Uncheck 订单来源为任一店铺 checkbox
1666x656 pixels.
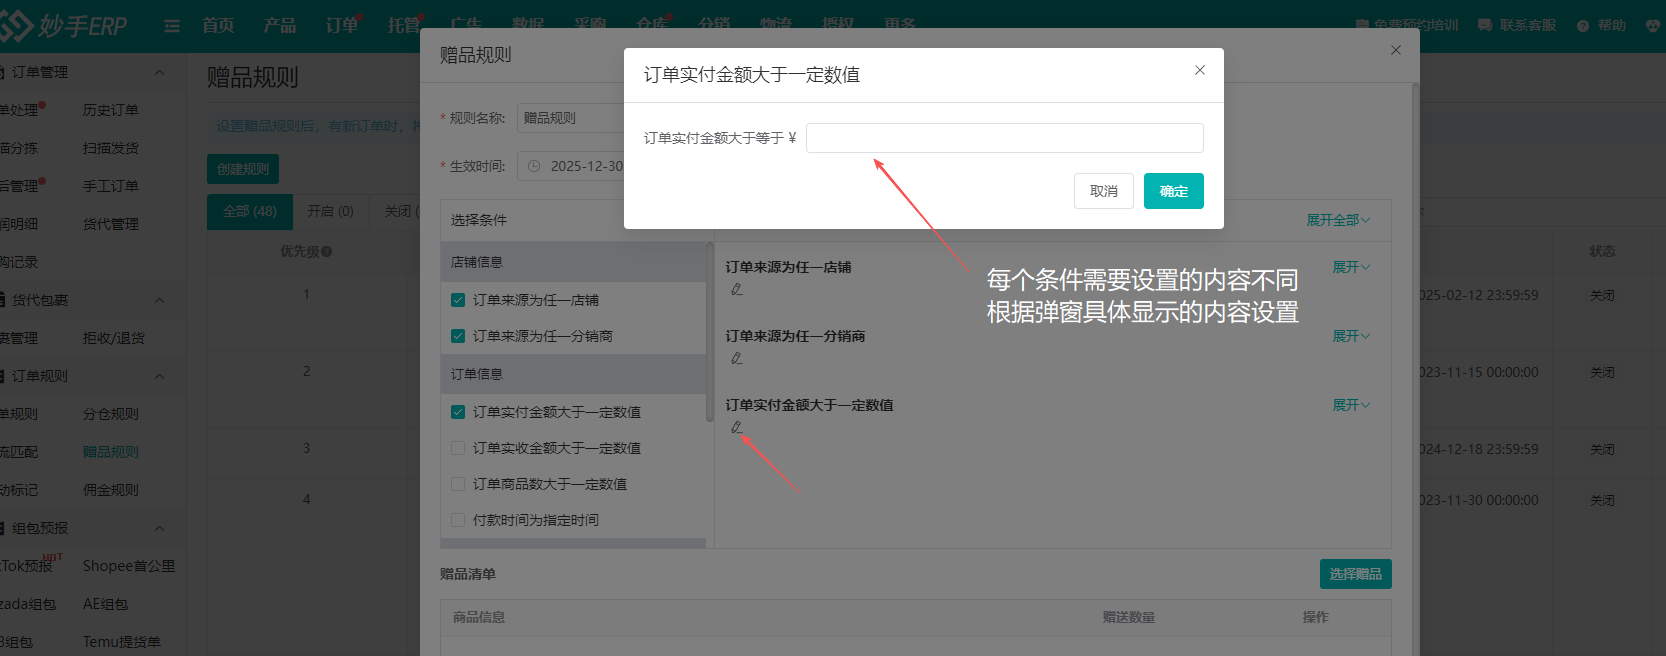pyautogui.click(x=458, y=300)
